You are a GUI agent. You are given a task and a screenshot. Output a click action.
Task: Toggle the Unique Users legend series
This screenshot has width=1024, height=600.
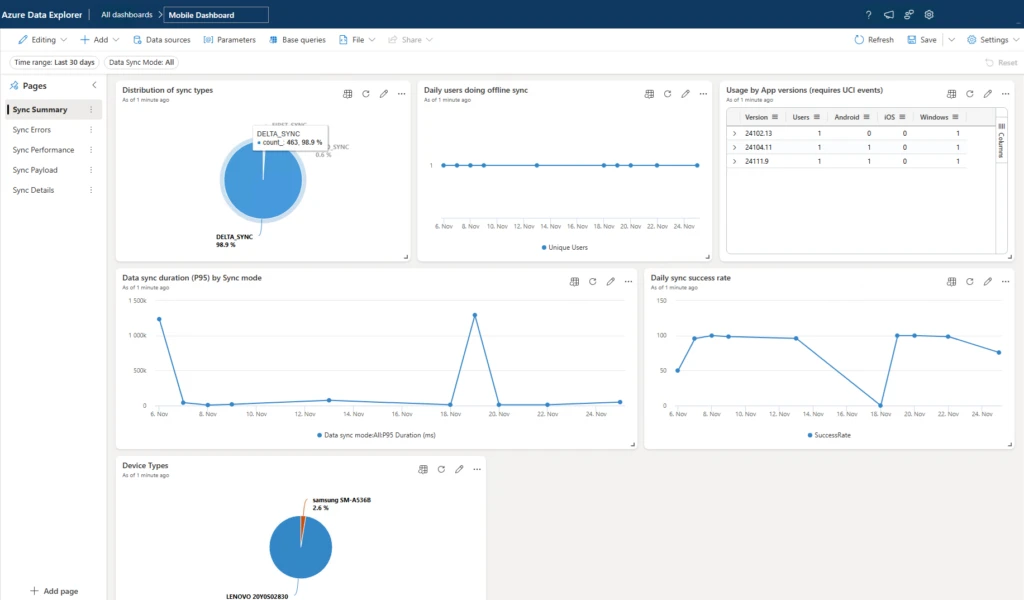(x=565, y=247)
